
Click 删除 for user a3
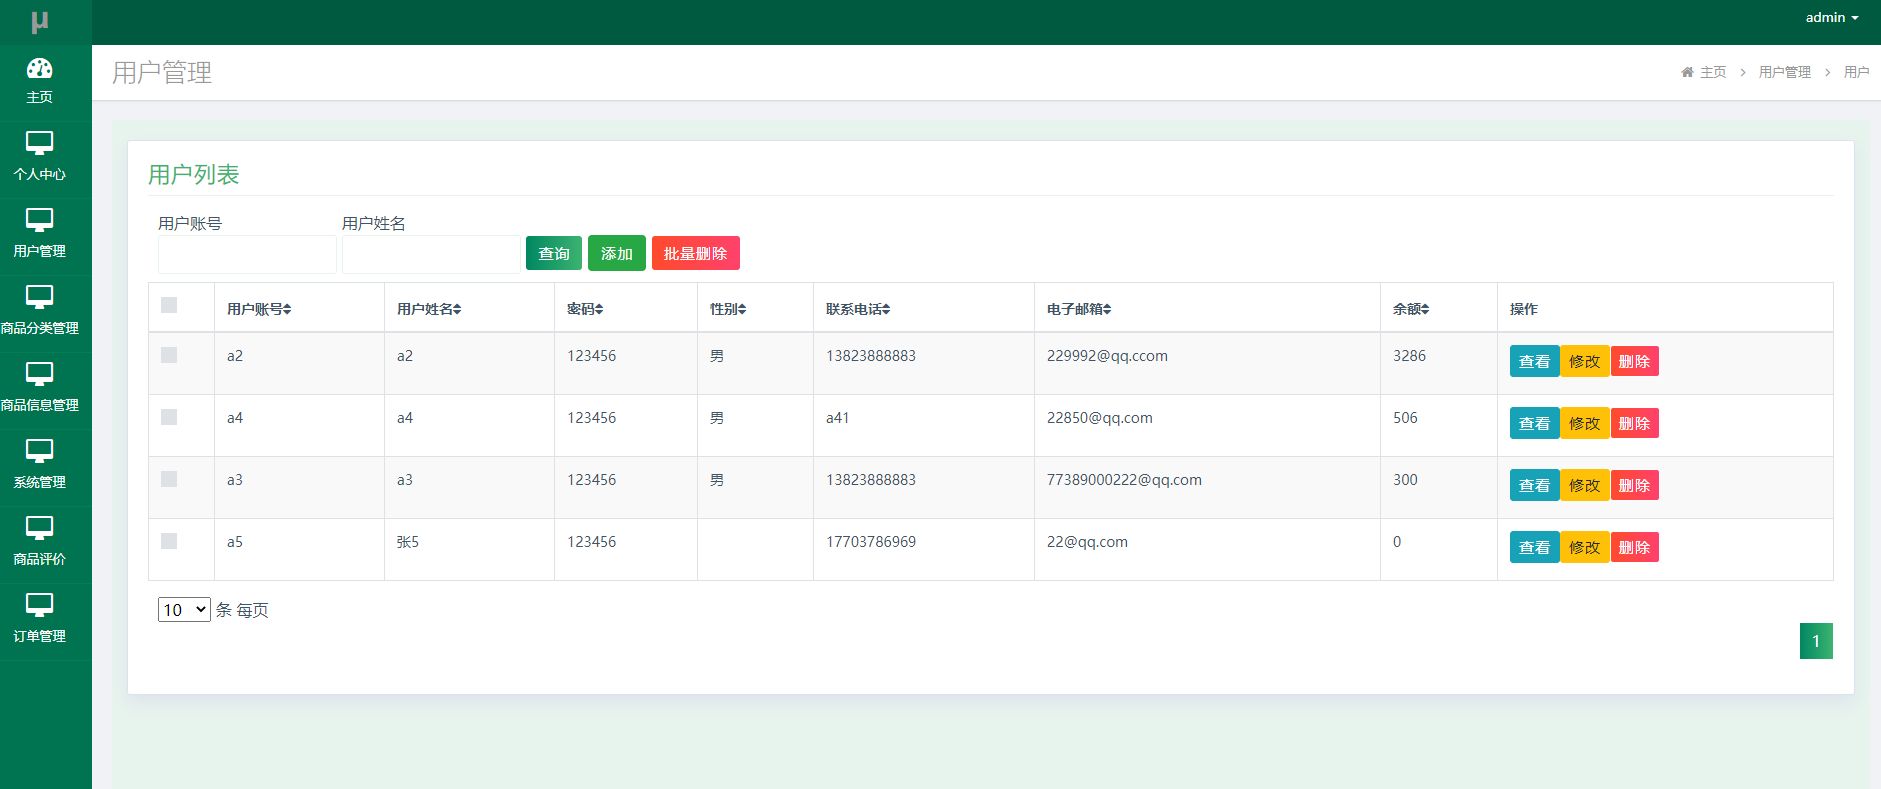tap(1634, 485)
